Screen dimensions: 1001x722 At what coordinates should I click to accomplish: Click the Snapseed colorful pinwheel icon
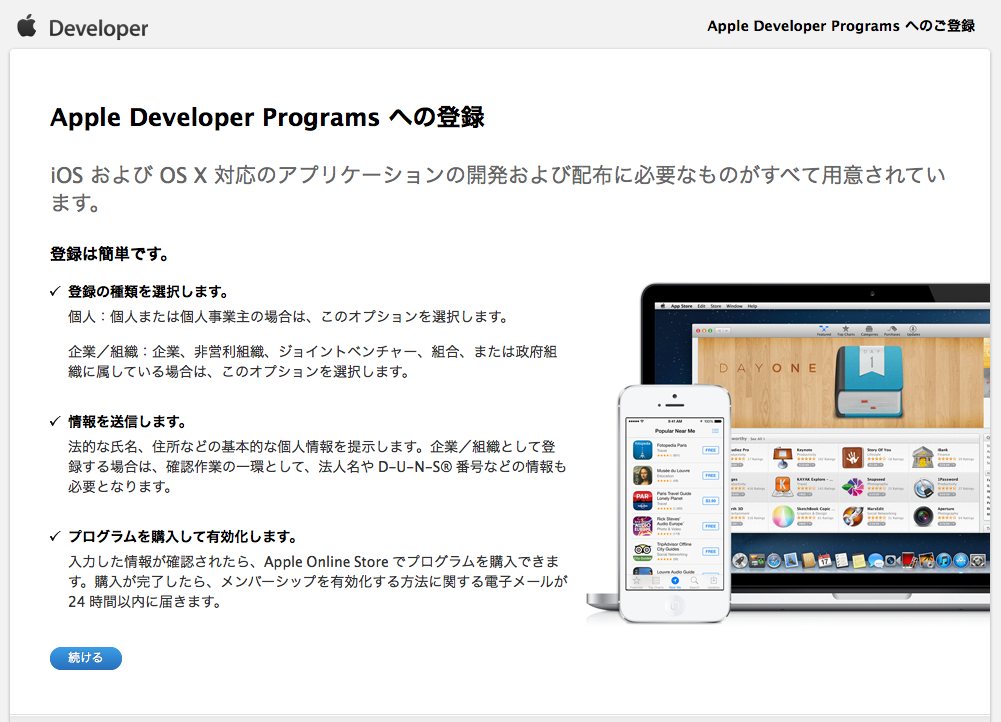point(853,487)
